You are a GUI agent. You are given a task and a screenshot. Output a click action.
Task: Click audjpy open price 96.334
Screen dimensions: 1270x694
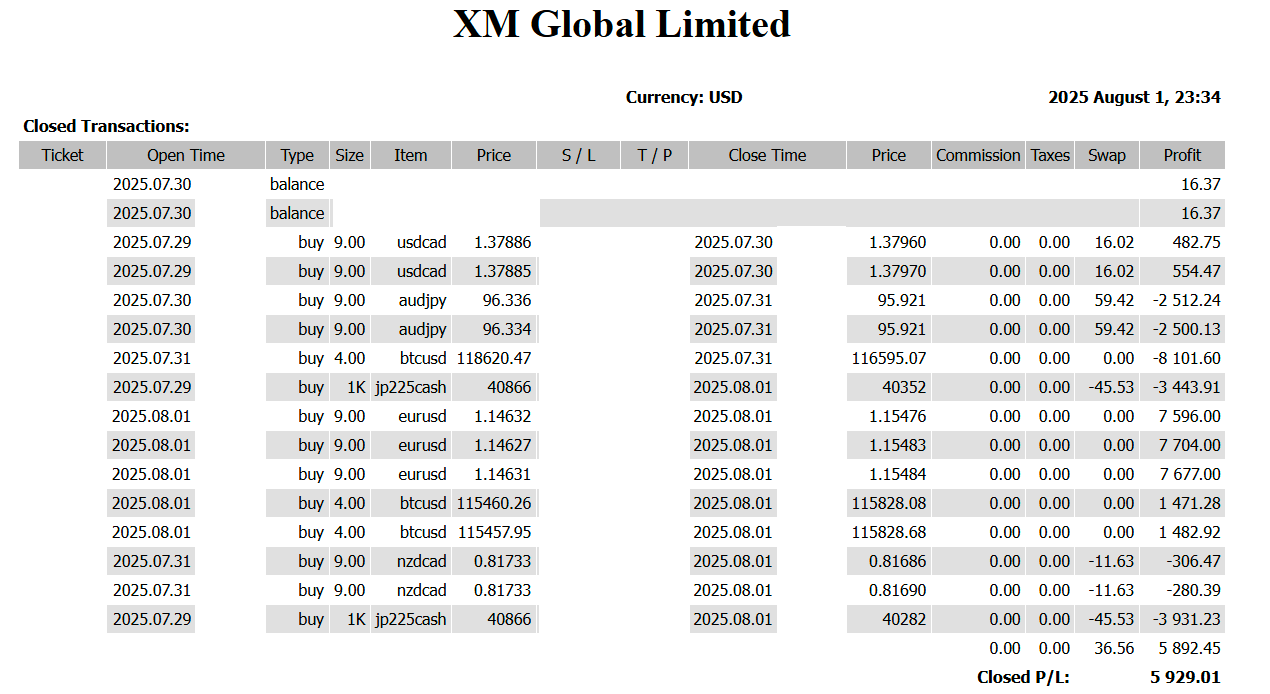tap(507, 329)
